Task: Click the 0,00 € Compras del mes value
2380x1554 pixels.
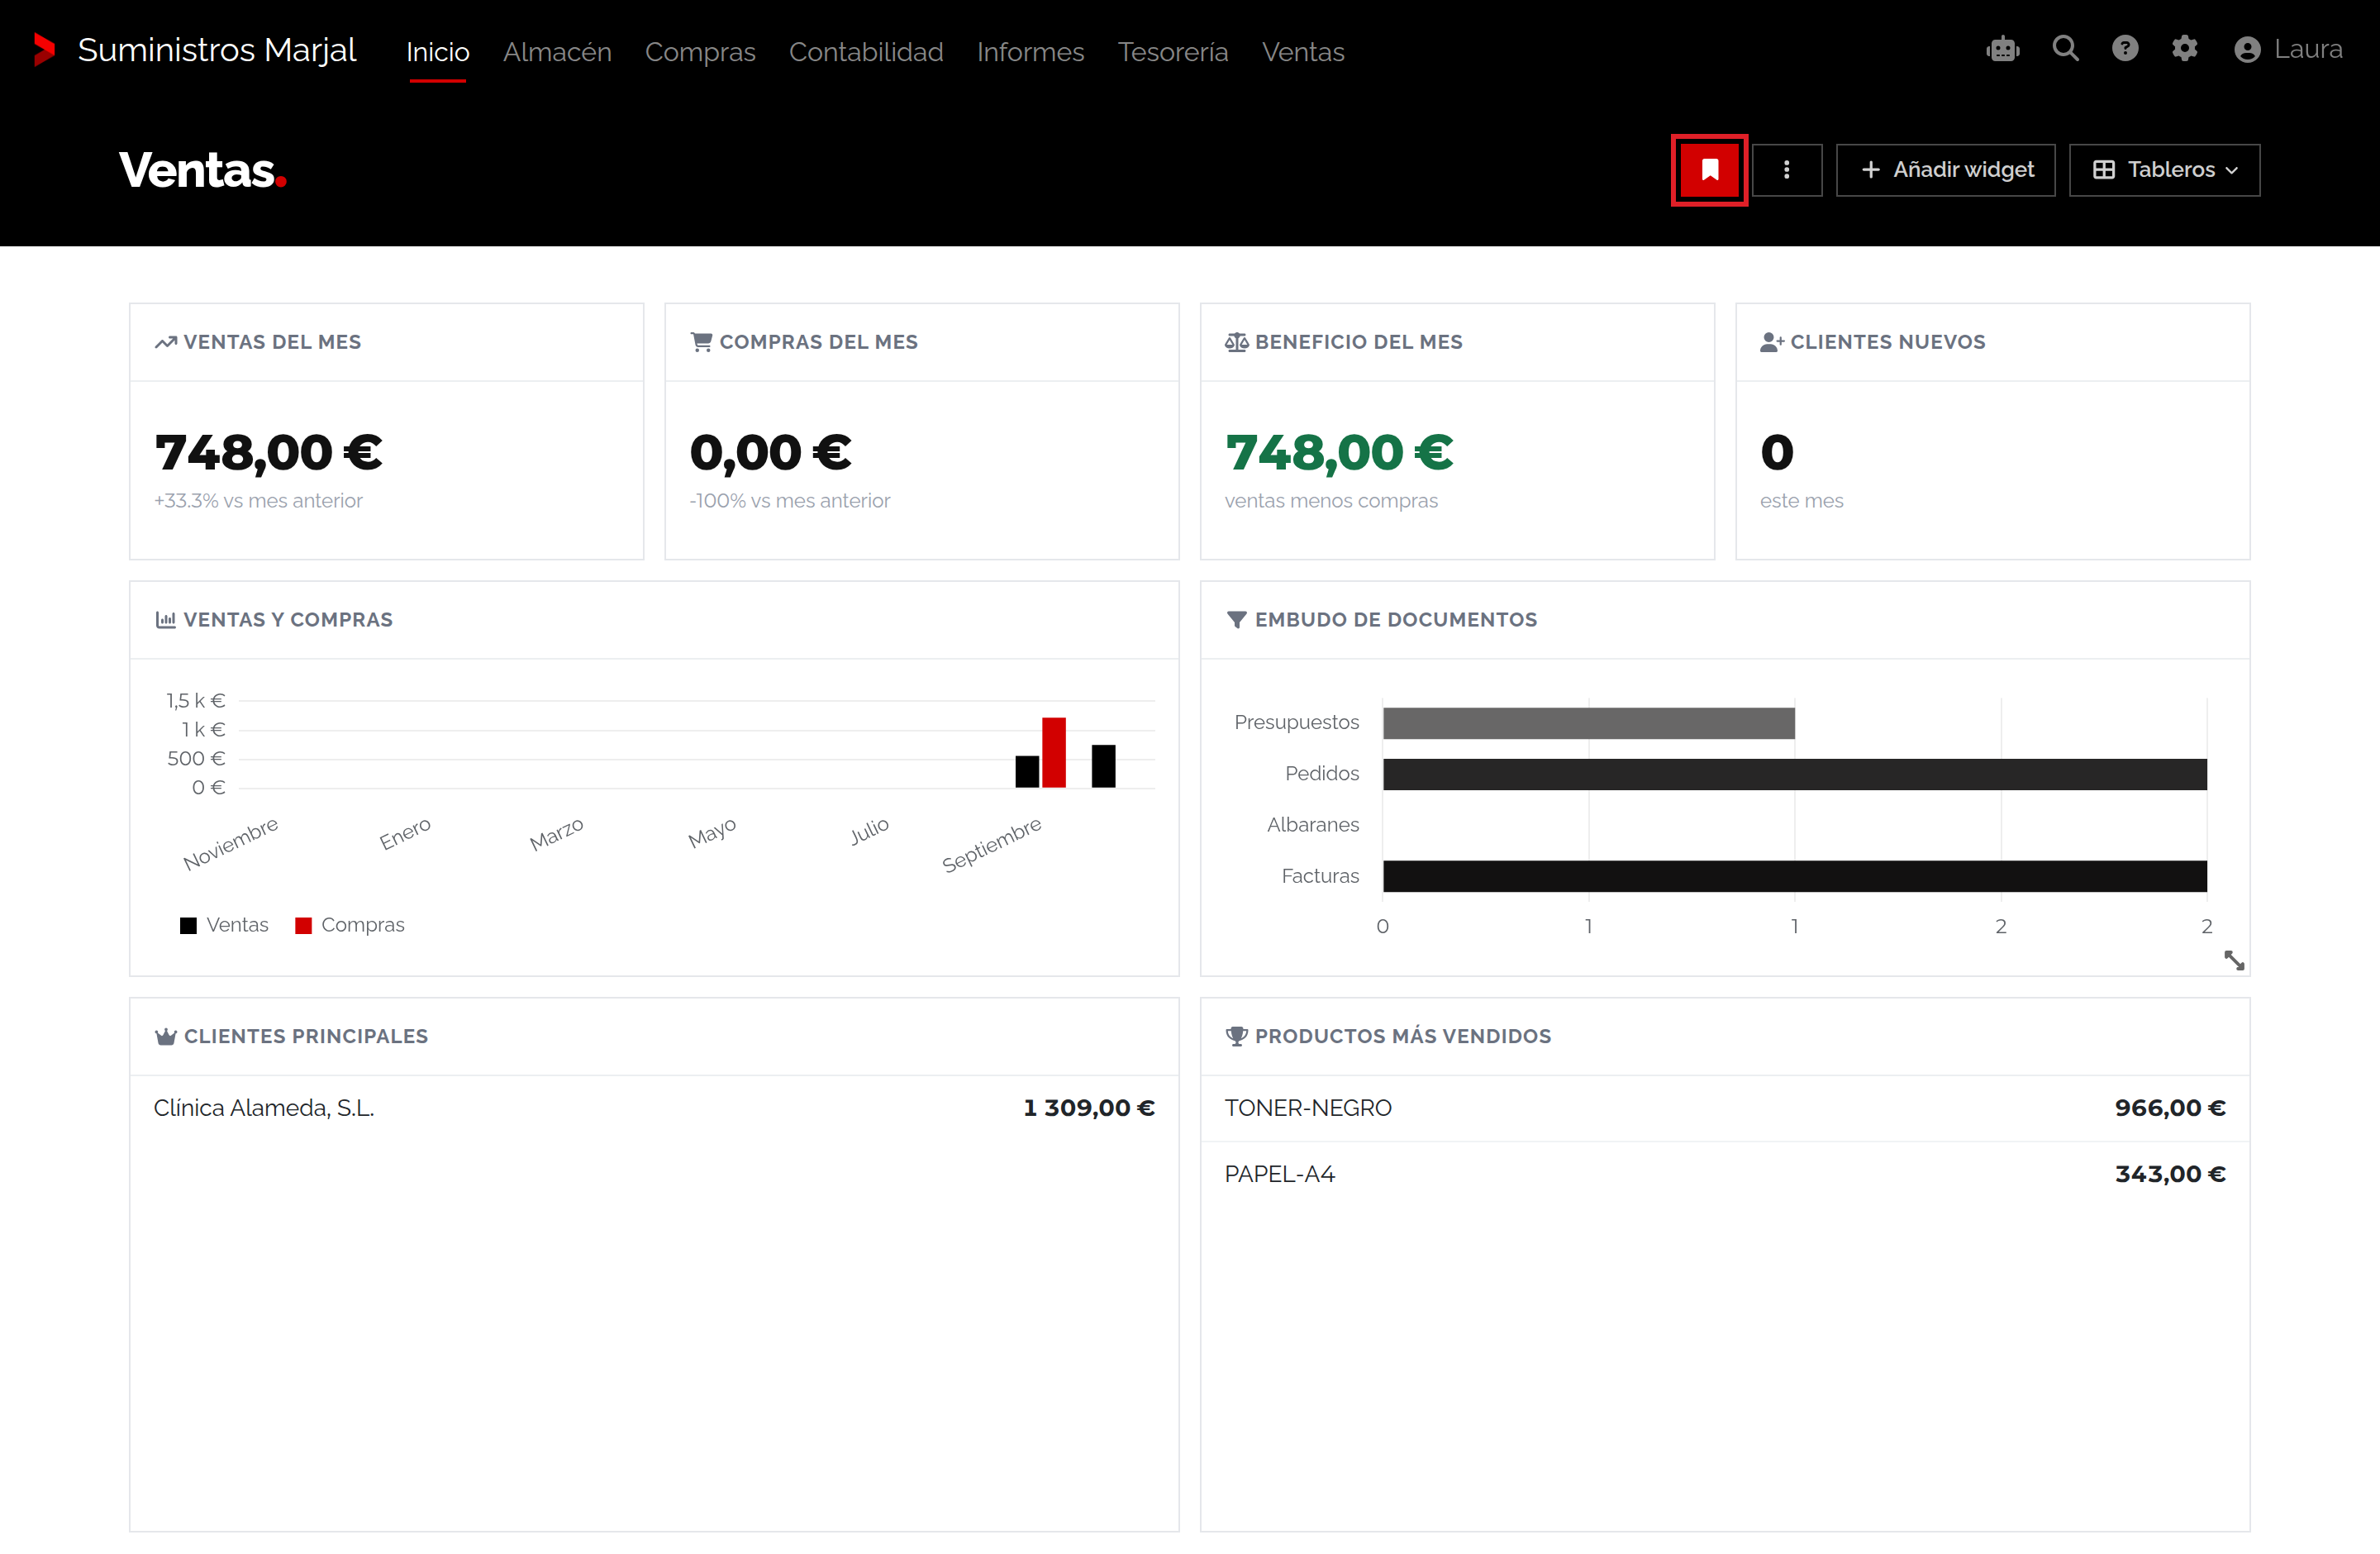Action: tap(771, 452)
